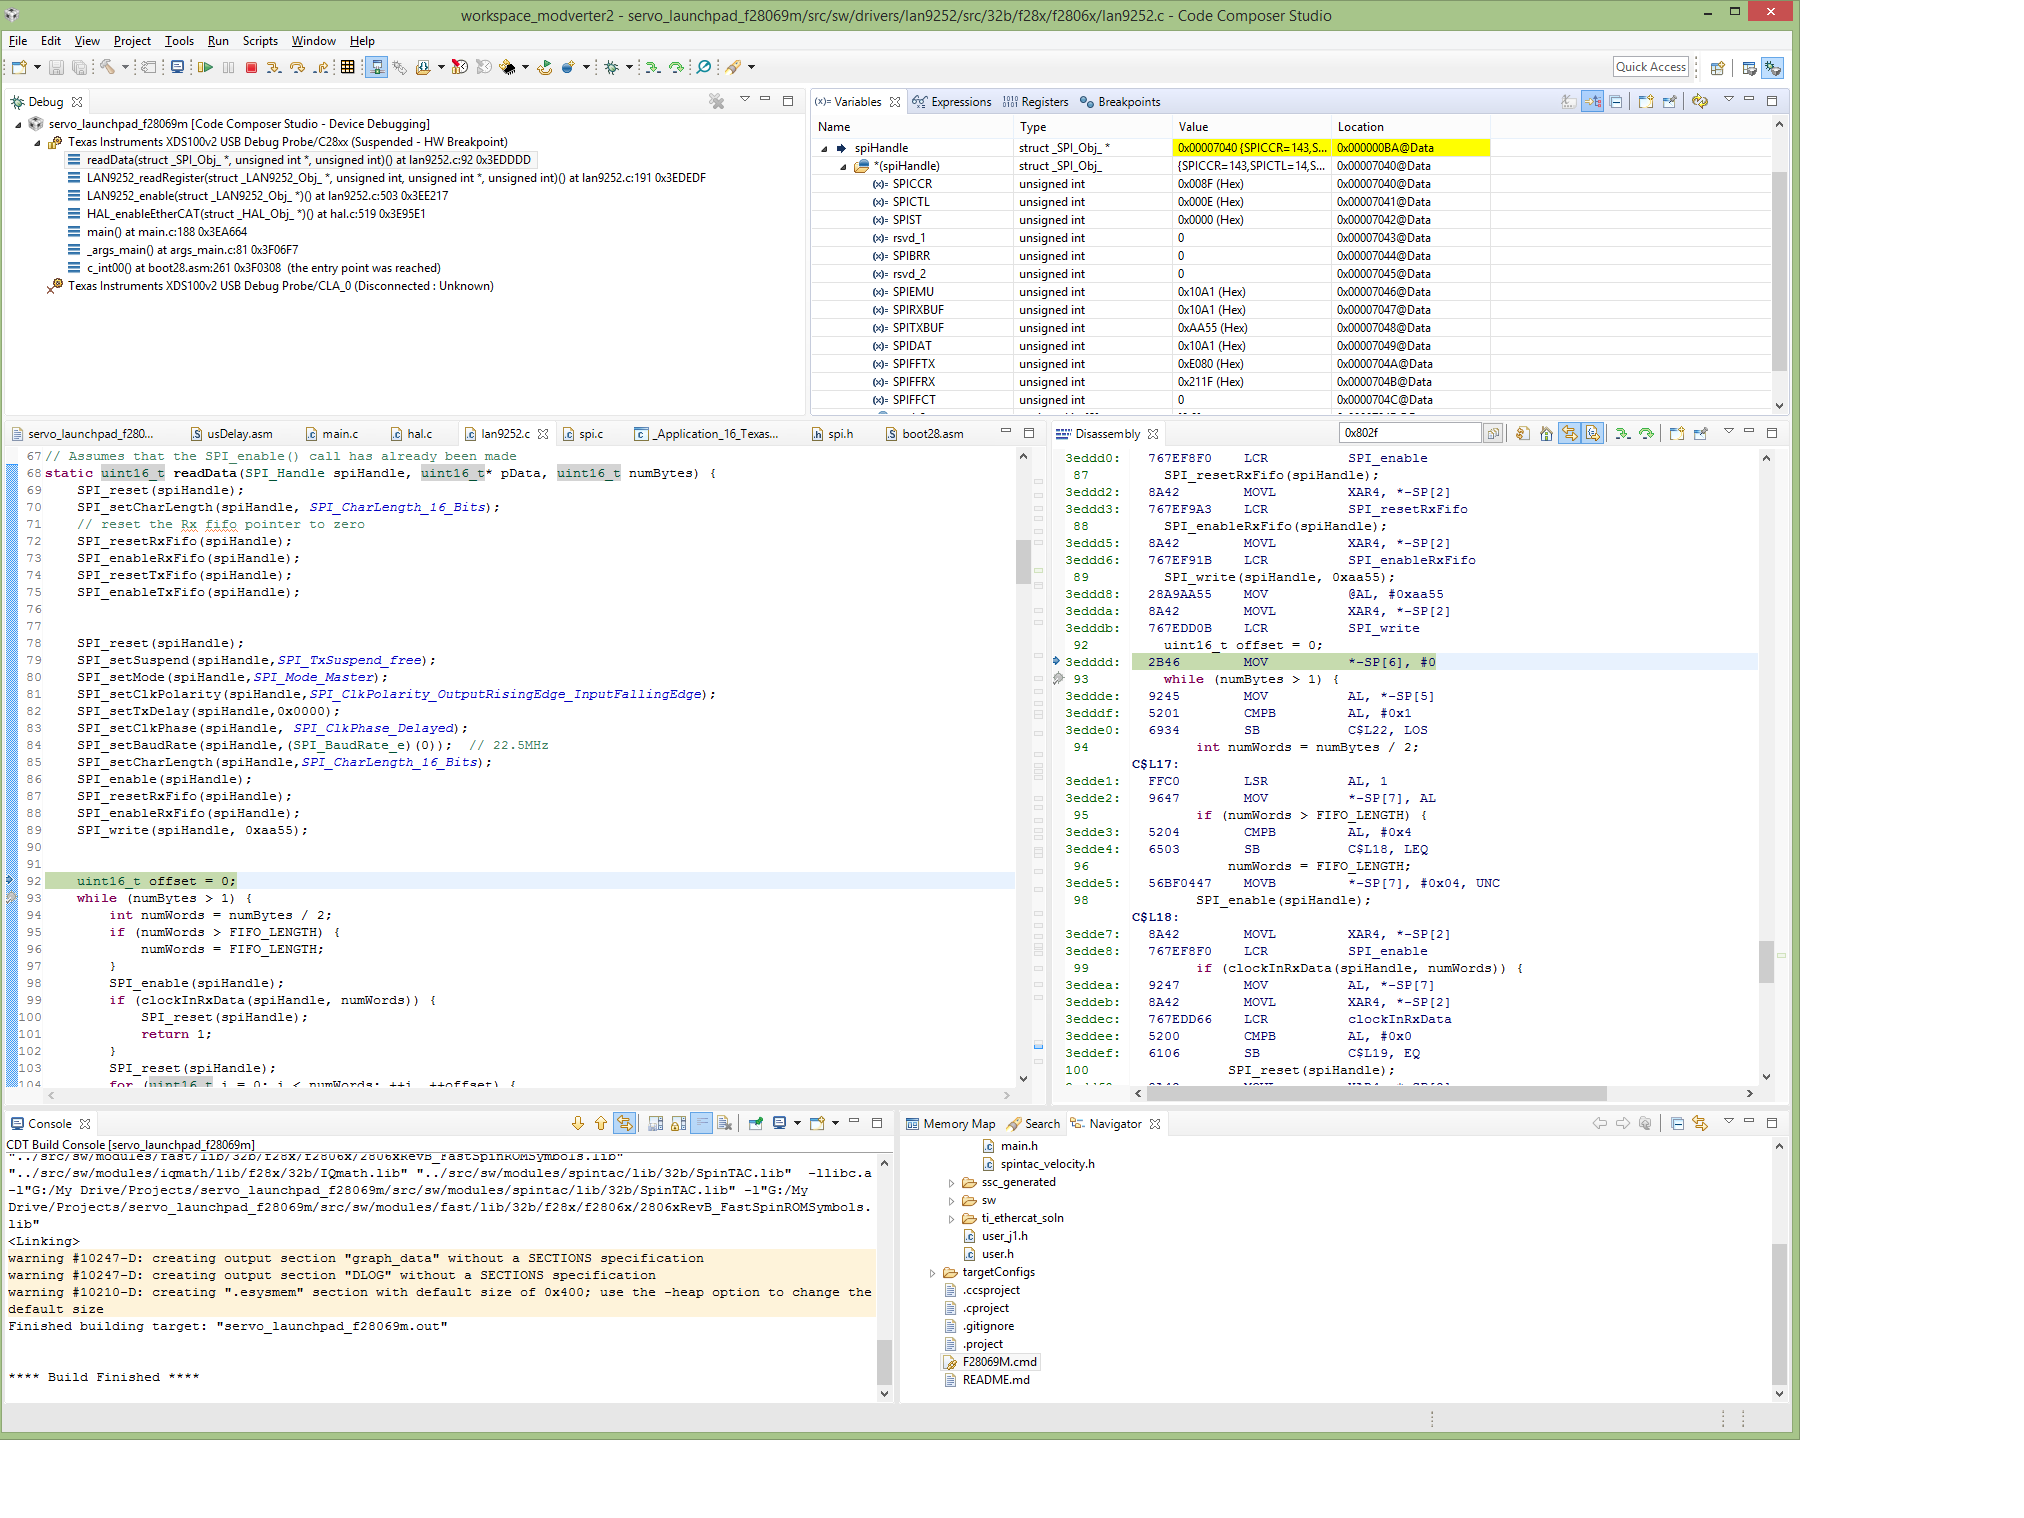Viewport: 2024px width, 1518px height.
Task: Click the Step Over icon in main toolbar
Action: click(297, 67)
